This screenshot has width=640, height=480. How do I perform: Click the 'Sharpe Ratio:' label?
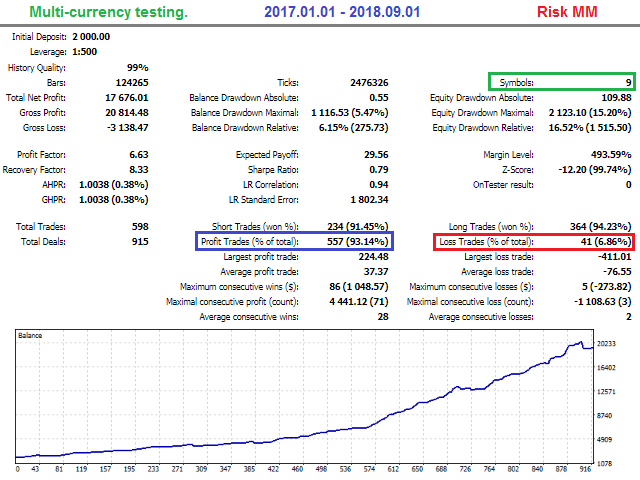273,170
